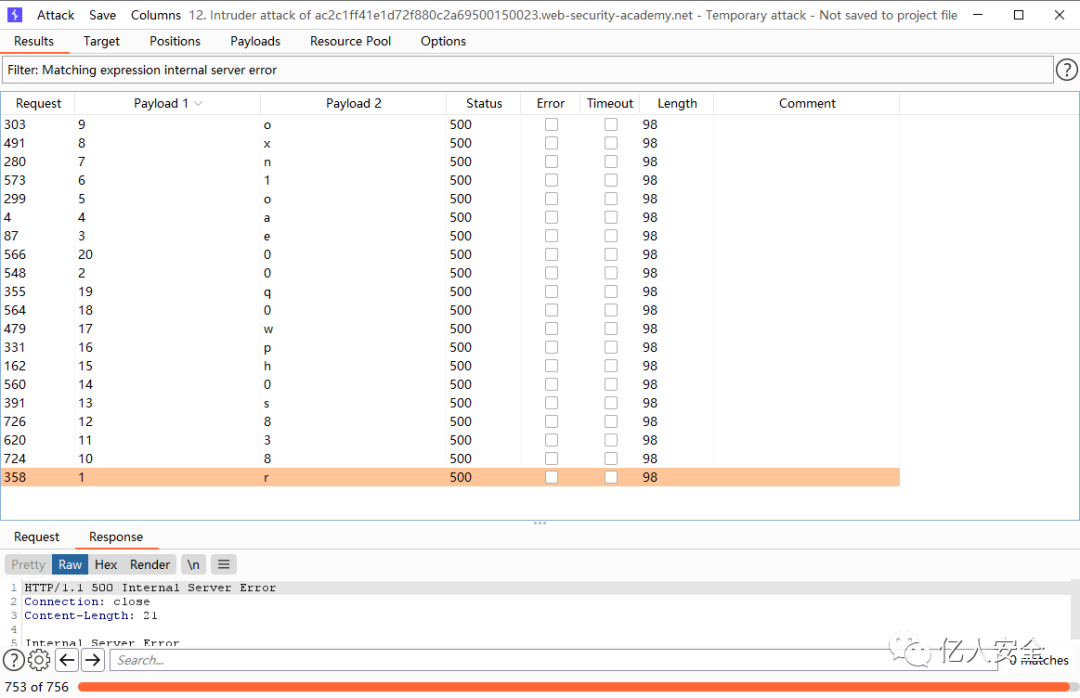This screenshot has height=698, width=1080.
Task: Toggle Timeout checkbox for request 573
Action: pos(611,181)
